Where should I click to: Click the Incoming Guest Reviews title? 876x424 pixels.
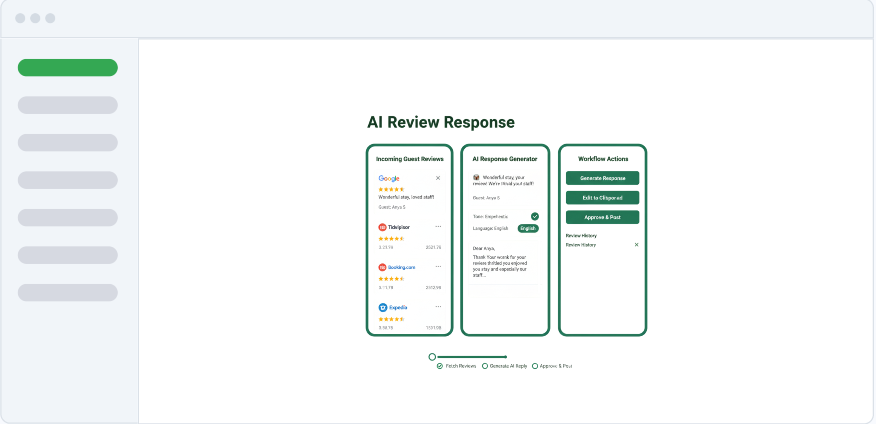pyautogui.click(x=410, y=159)
